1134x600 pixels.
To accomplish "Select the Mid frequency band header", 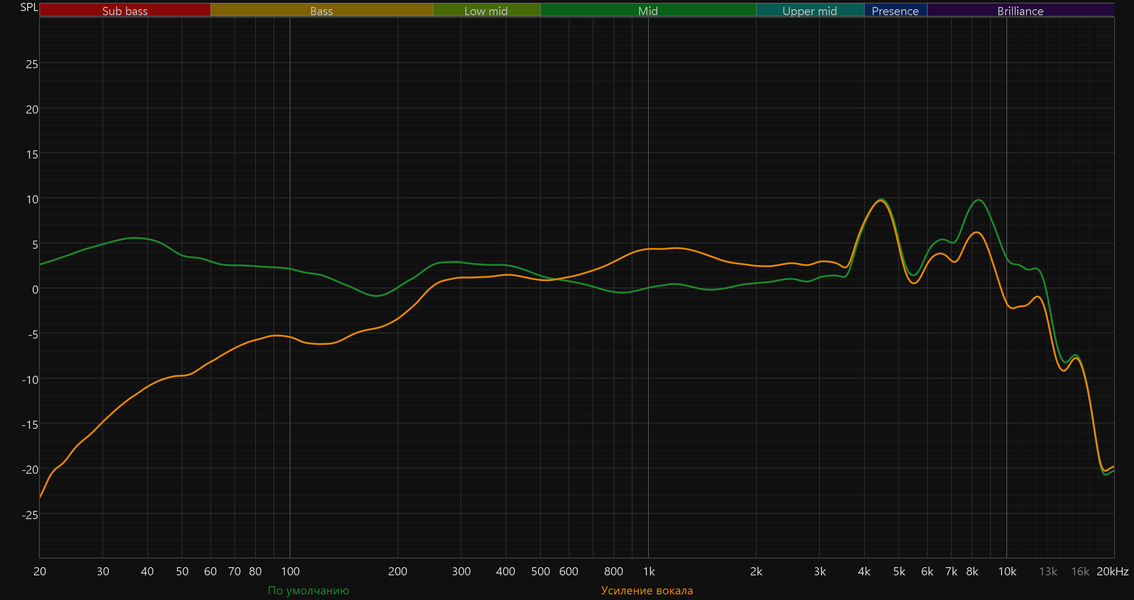I will coord(648,11).
